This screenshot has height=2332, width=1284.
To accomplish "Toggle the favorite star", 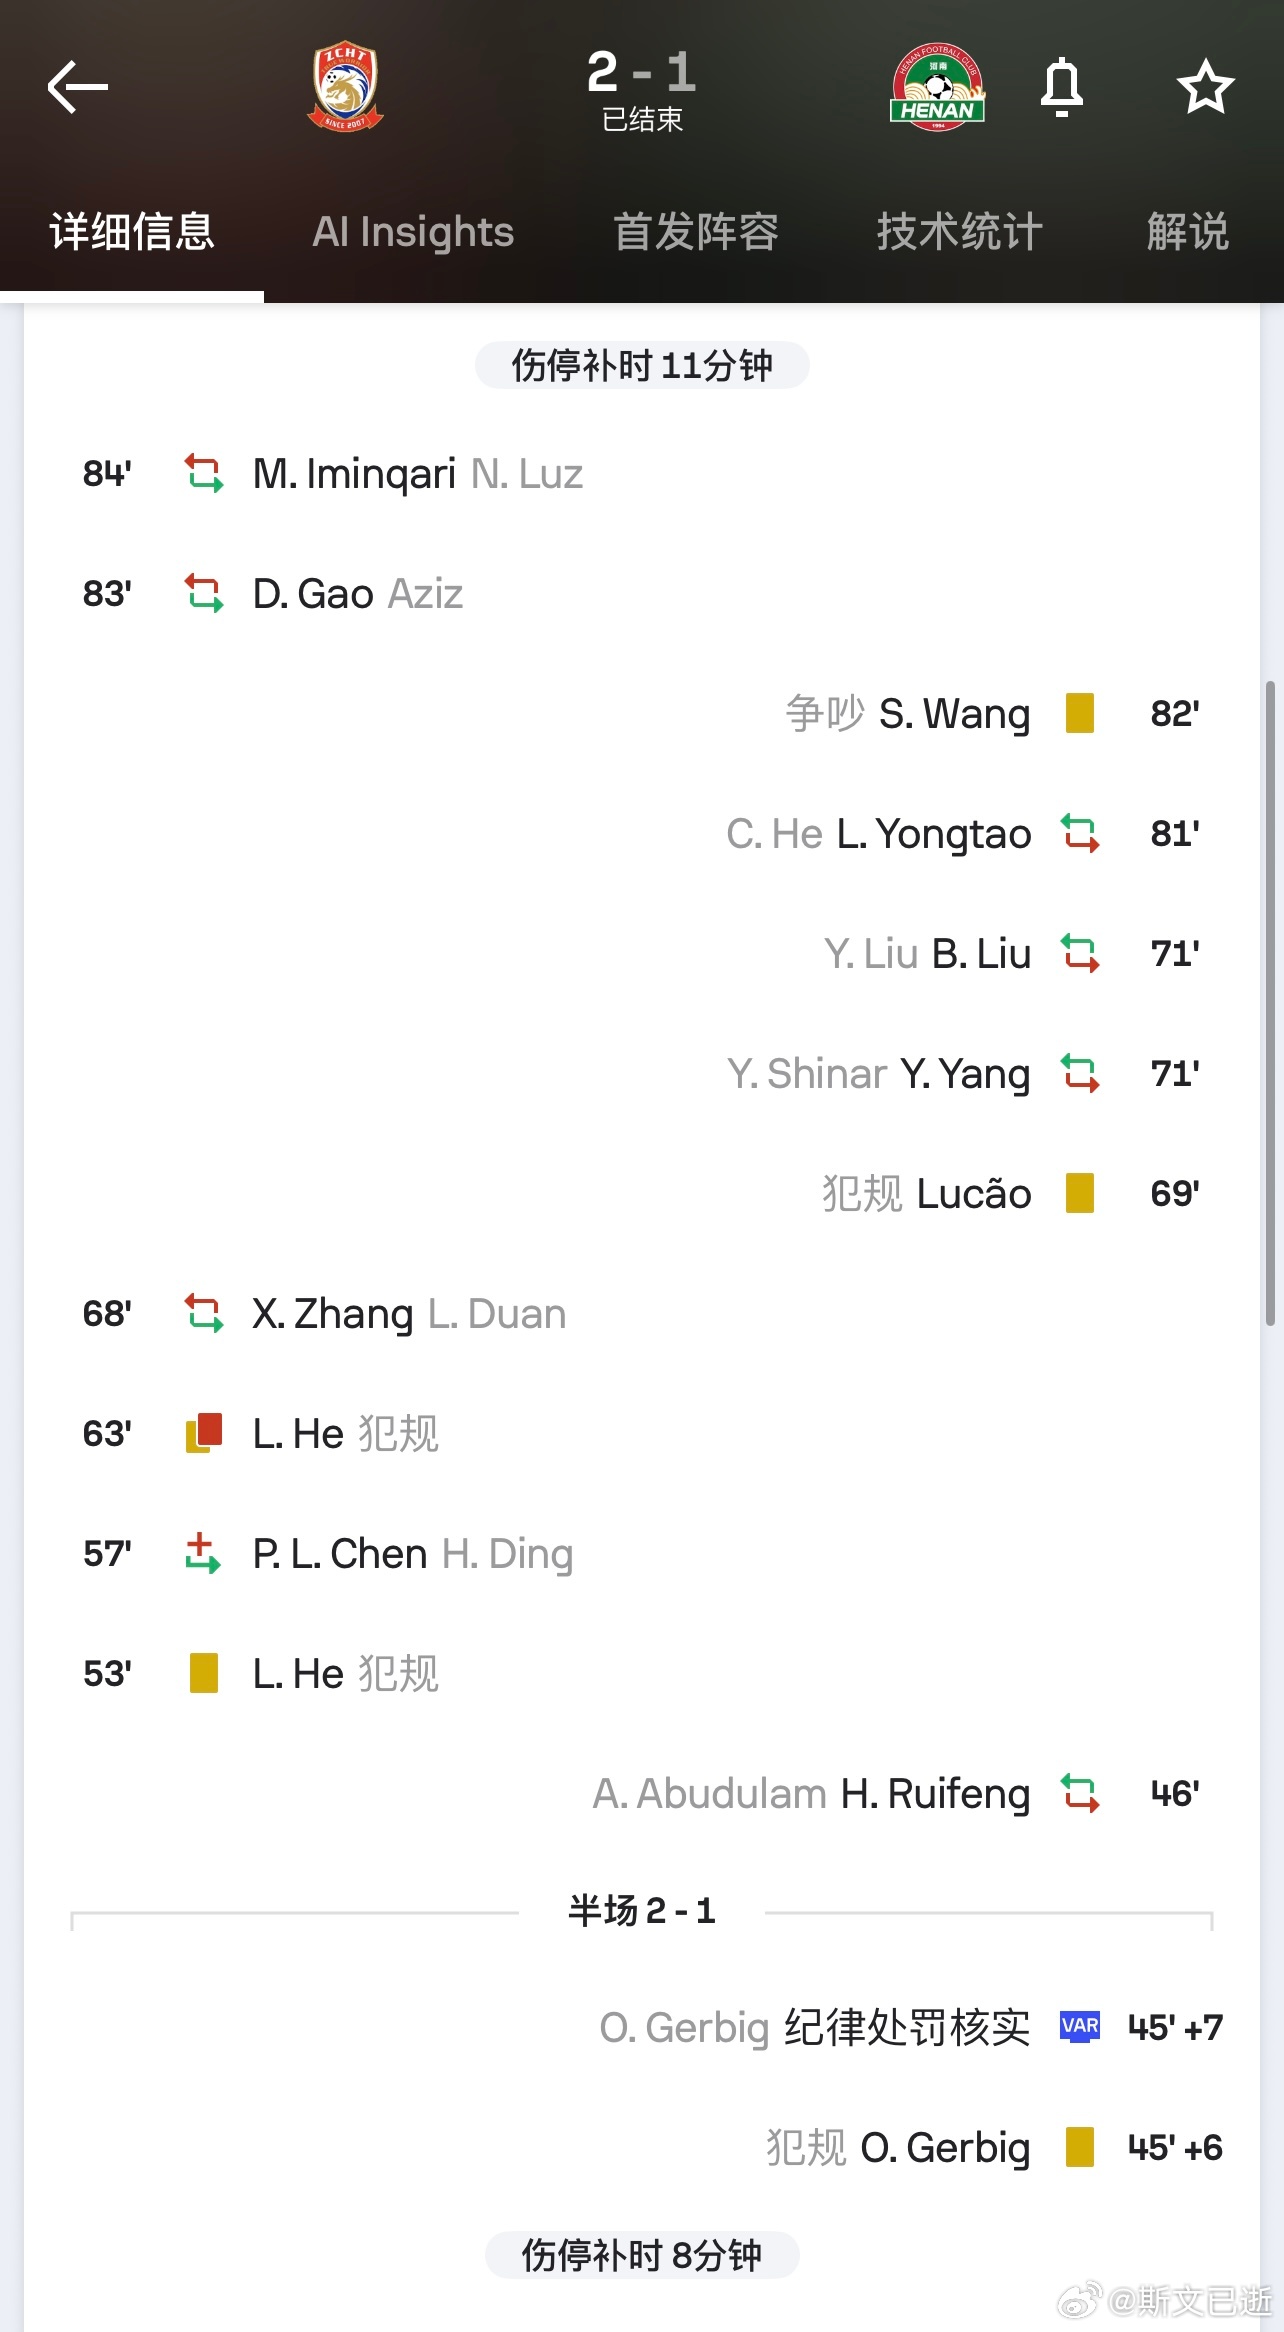I will (1205, 87).
